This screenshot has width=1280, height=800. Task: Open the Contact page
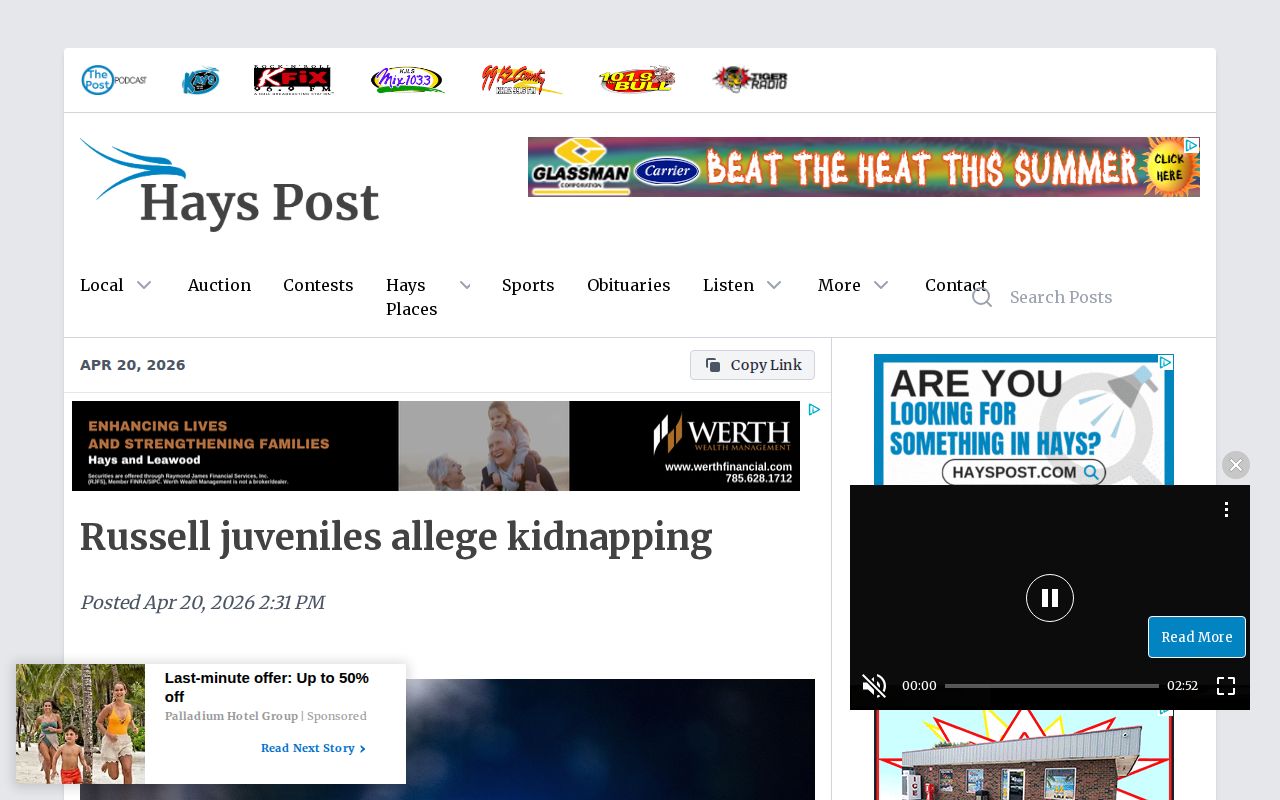coord(956,286)
